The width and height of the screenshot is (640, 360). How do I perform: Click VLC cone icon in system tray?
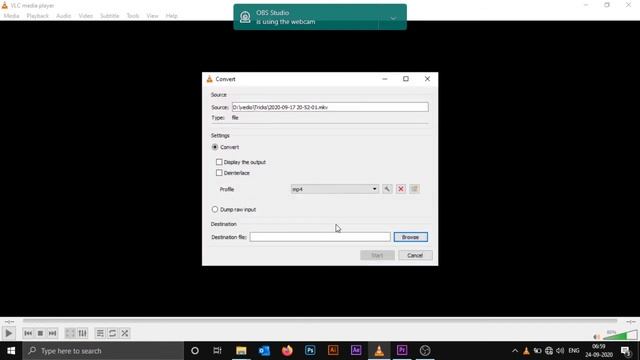pyautogui.click(x=526, y=351)
